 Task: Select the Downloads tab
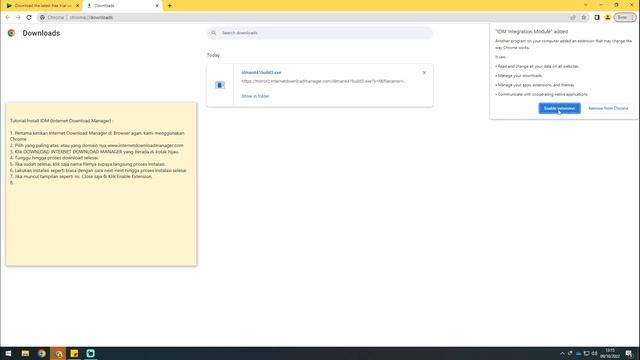pos(121,6)
